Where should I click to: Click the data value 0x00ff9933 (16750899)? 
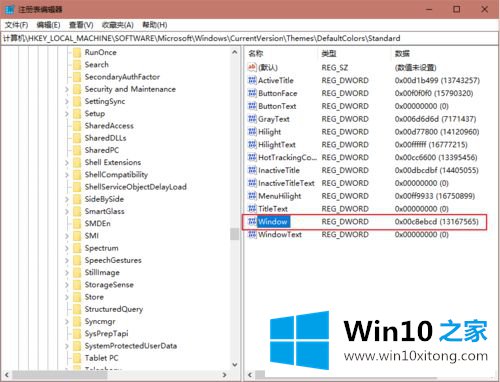point(435,196)
